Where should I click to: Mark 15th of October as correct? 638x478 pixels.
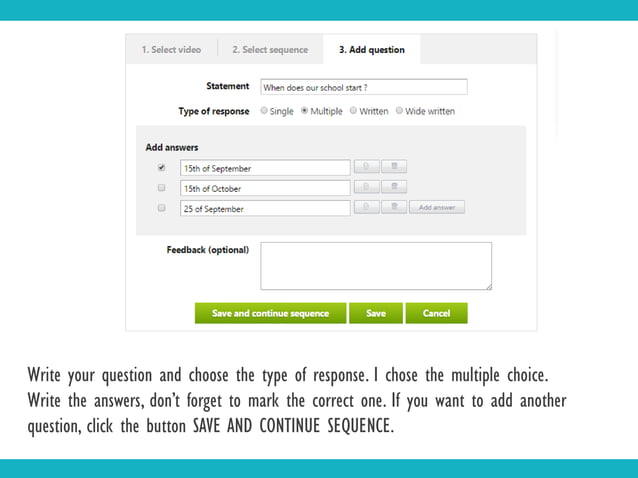point(162,188)
